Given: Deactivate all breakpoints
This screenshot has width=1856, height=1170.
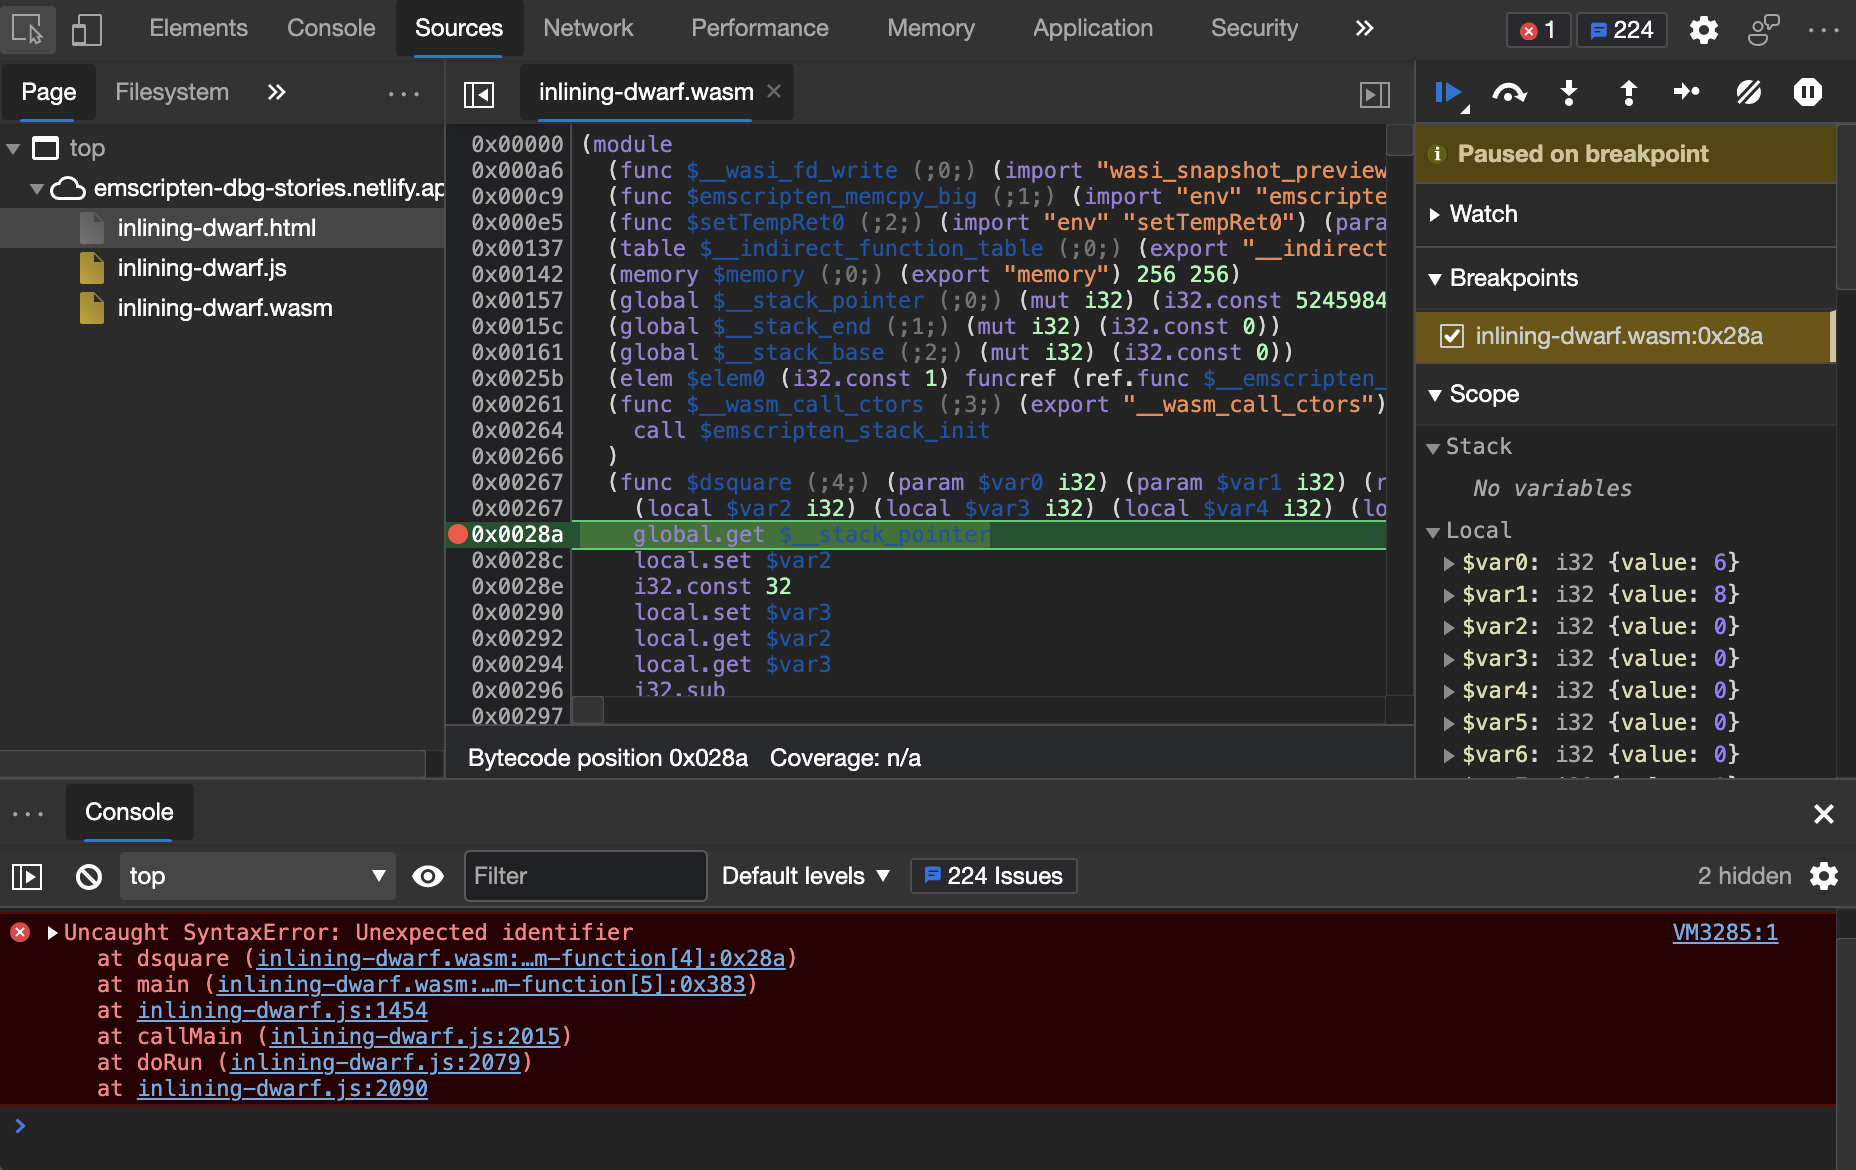Looking at the screenshot, I should (x=1748, y=92).
